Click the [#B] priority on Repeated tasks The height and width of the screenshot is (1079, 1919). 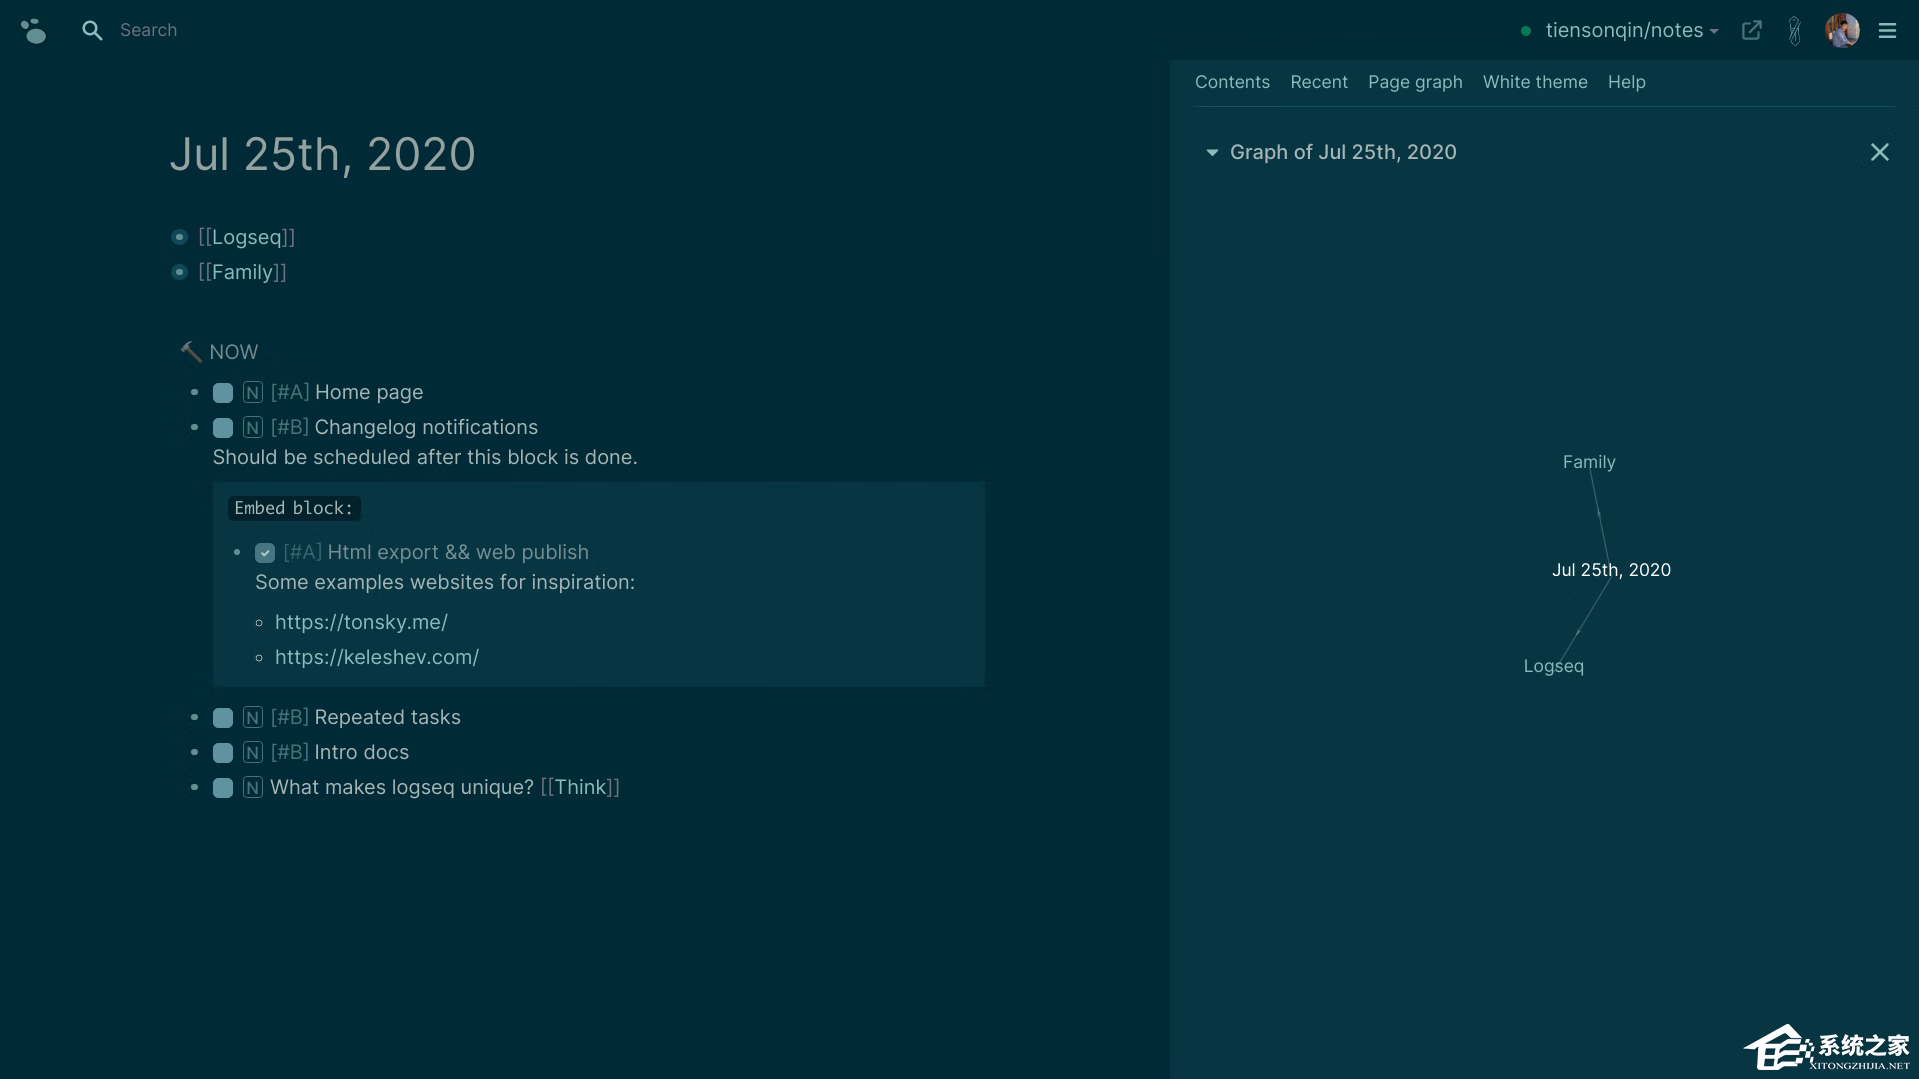pyautogui.click(x=290, y=717)
